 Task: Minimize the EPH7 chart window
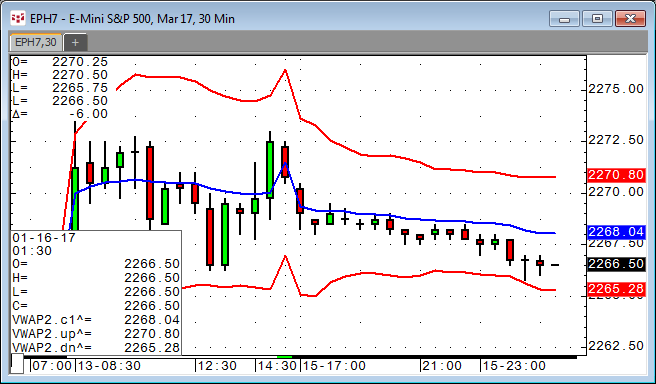564,19
